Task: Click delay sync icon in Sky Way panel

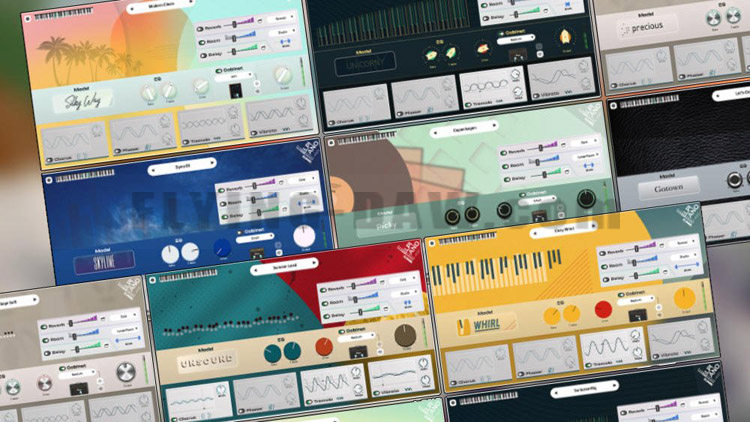Action: 264,48
